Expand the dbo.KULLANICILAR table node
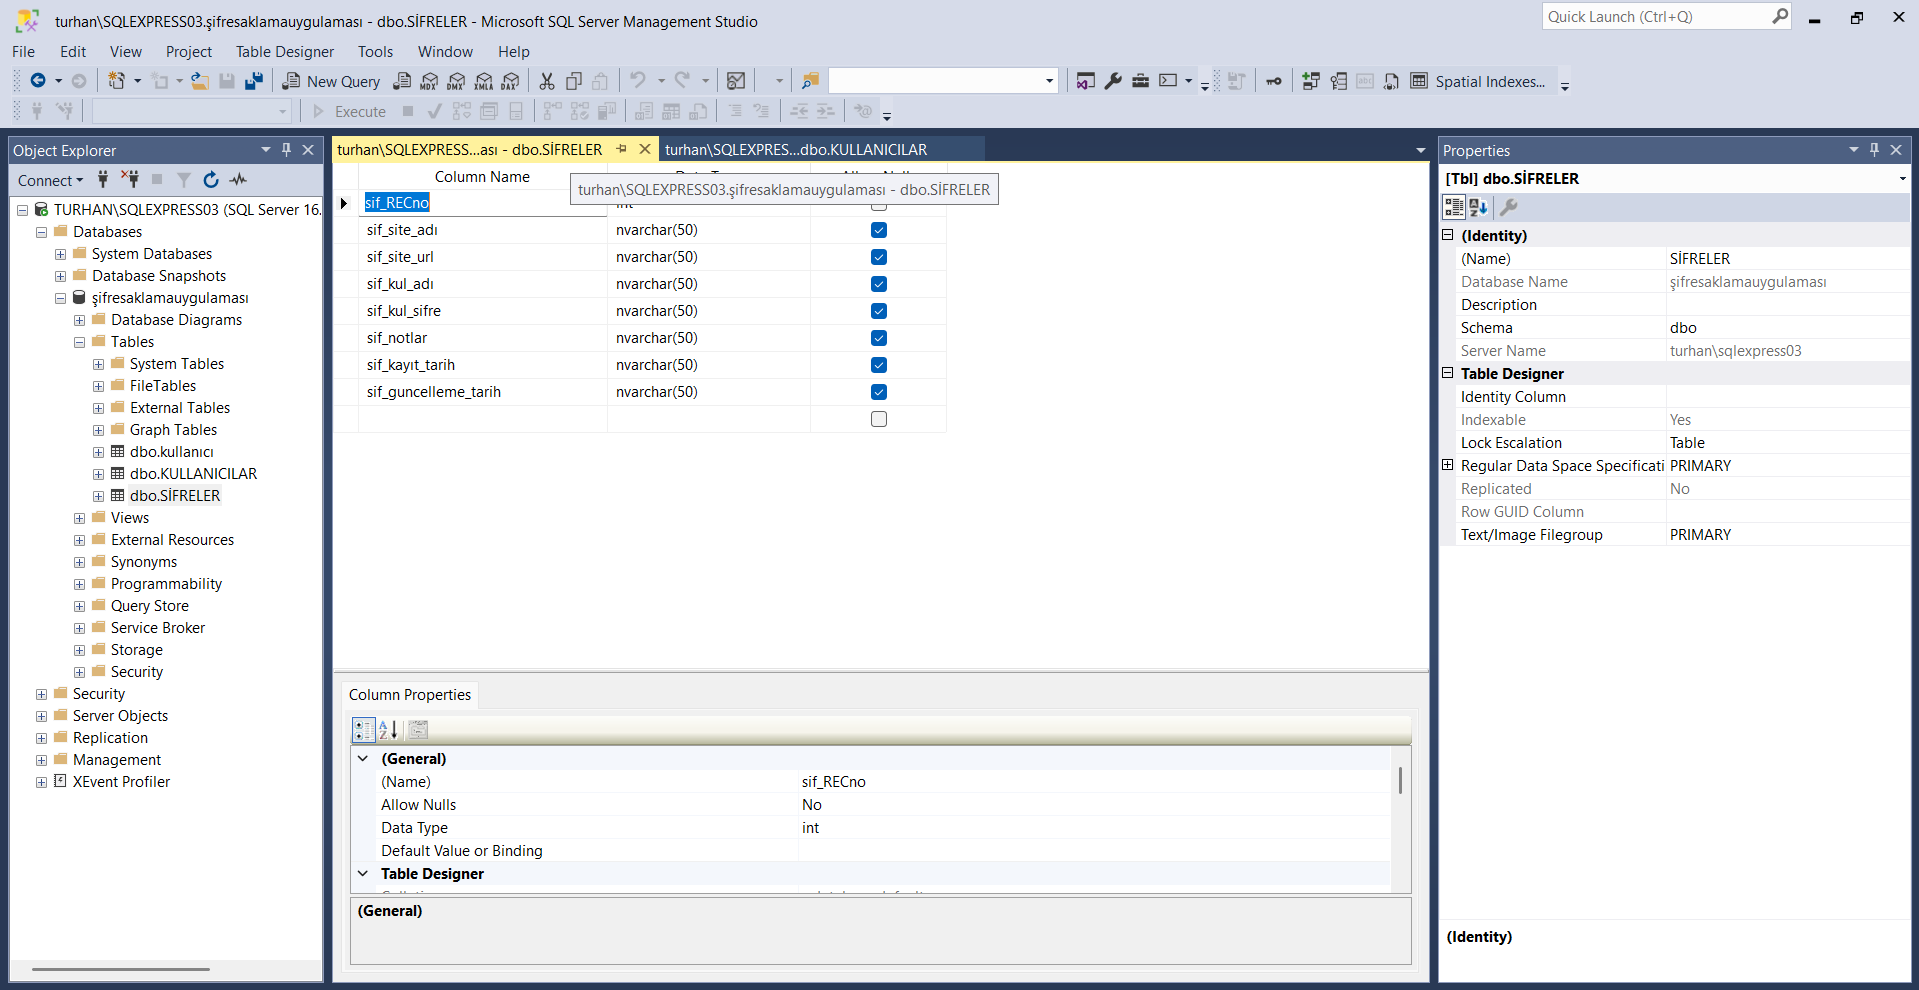Image resolution: width=1919 pixels, height=990 pixels. tap(98, 474)
